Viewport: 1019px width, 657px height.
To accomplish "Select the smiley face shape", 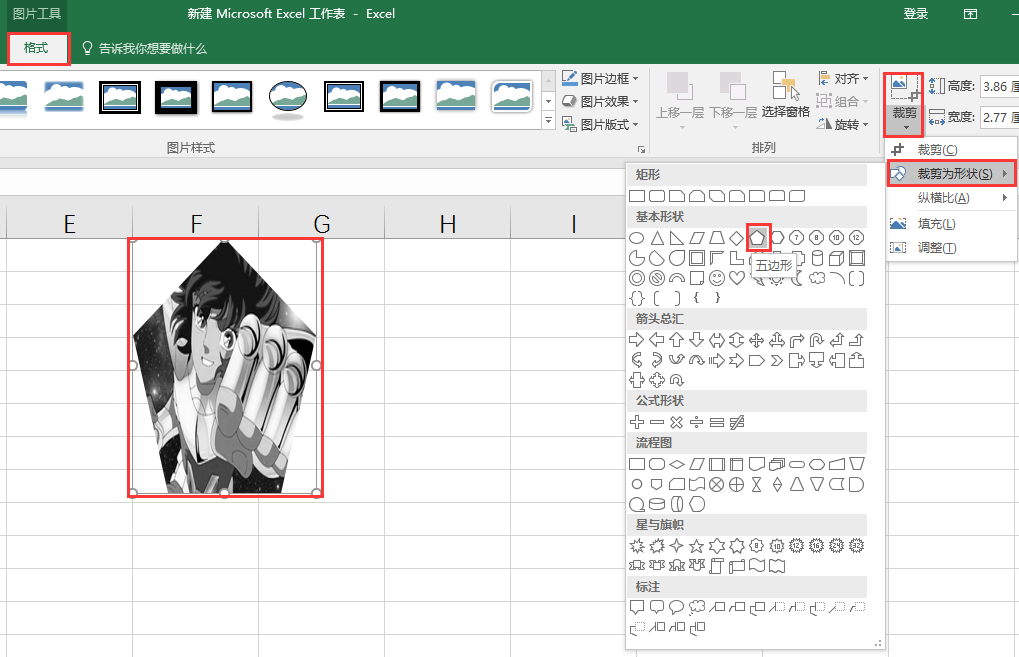I will coord(716,278).
